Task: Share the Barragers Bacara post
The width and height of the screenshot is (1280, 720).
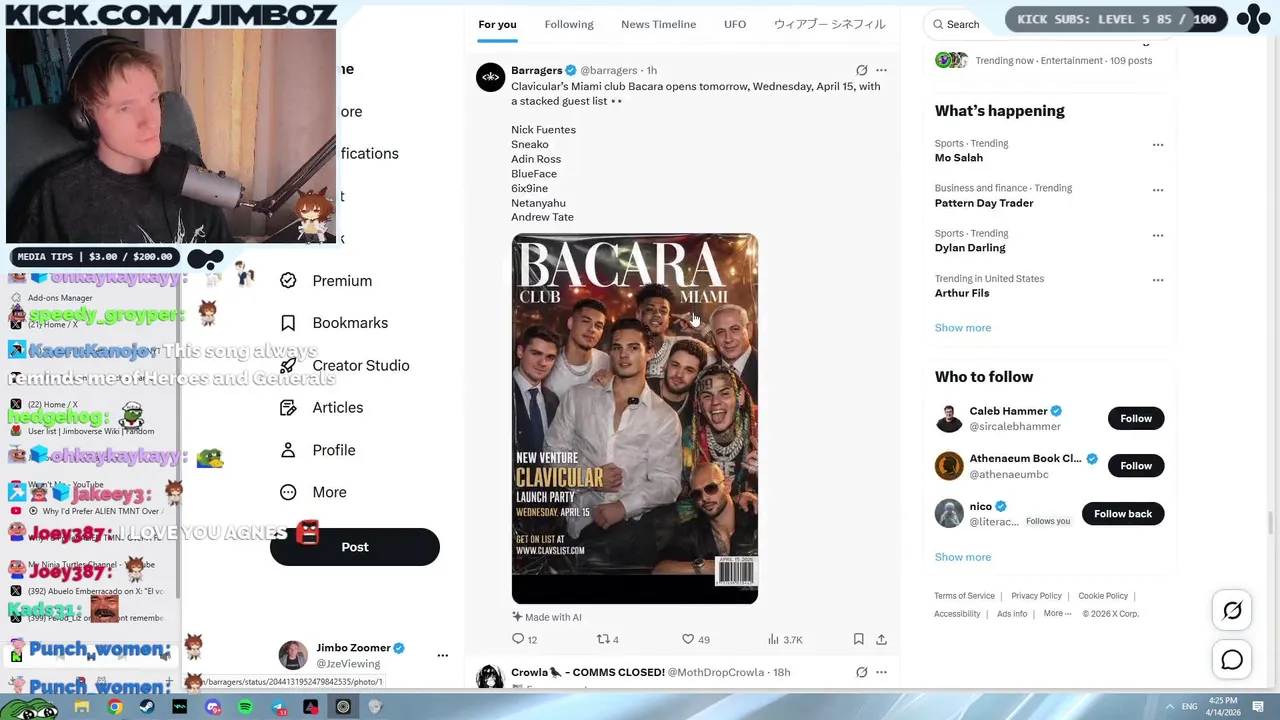Action: [881, 639]
